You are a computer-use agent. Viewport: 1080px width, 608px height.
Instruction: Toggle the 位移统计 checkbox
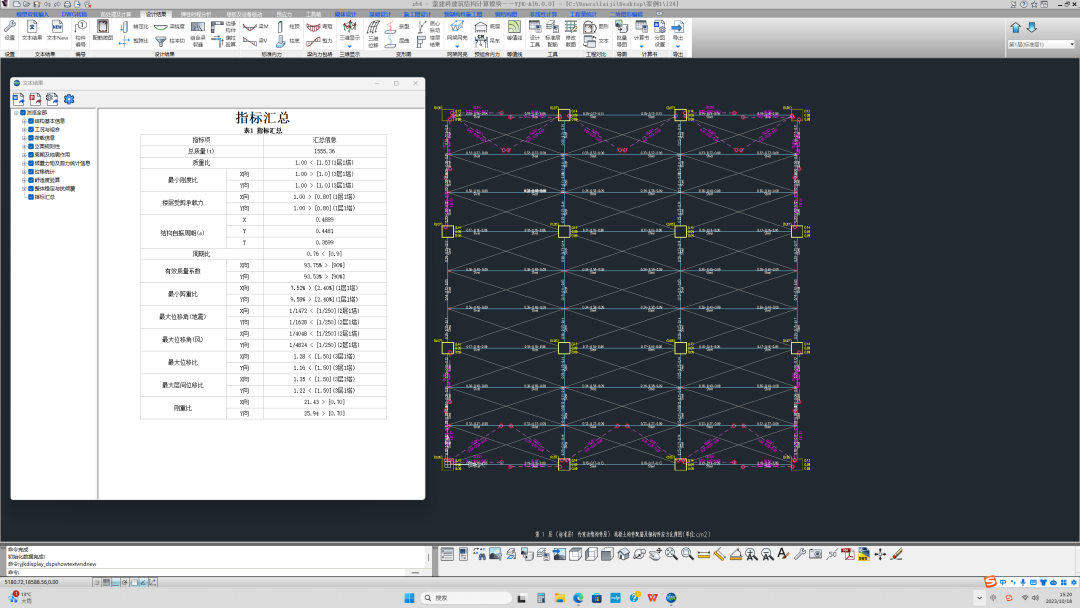31,171
